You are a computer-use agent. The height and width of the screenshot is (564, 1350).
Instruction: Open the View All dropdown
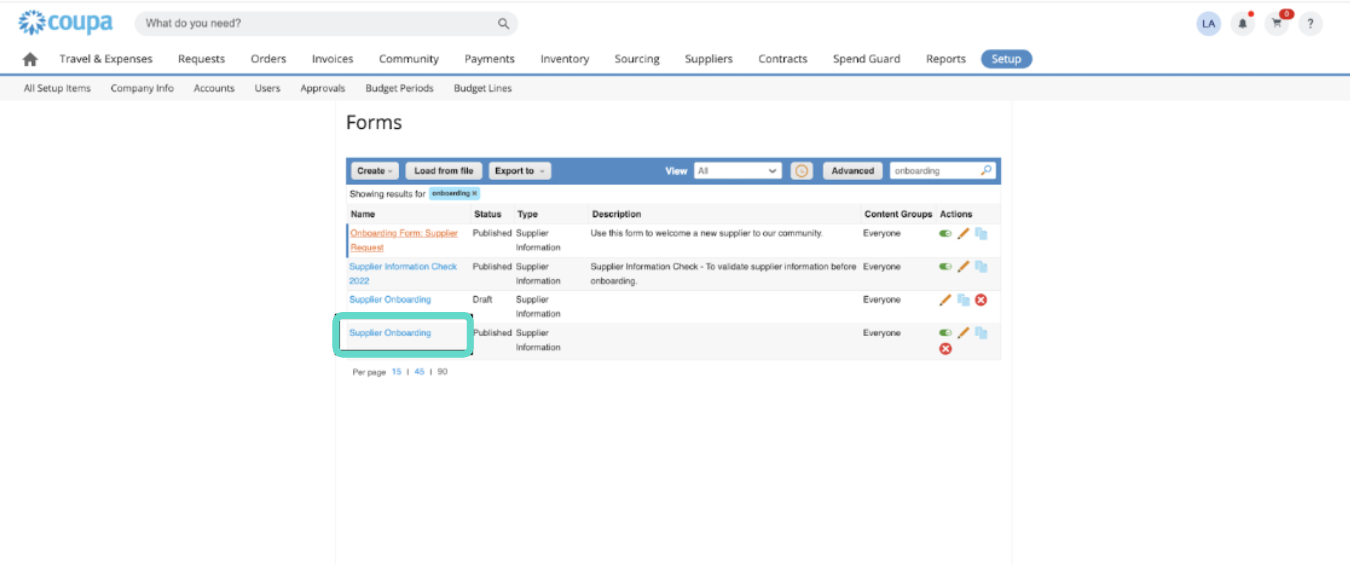(738, 171)
